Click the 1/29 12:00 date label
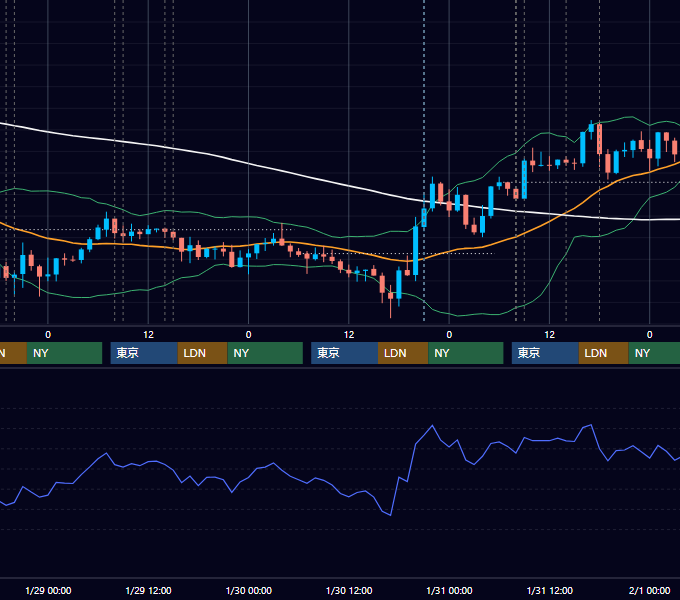 pos(148,590)
